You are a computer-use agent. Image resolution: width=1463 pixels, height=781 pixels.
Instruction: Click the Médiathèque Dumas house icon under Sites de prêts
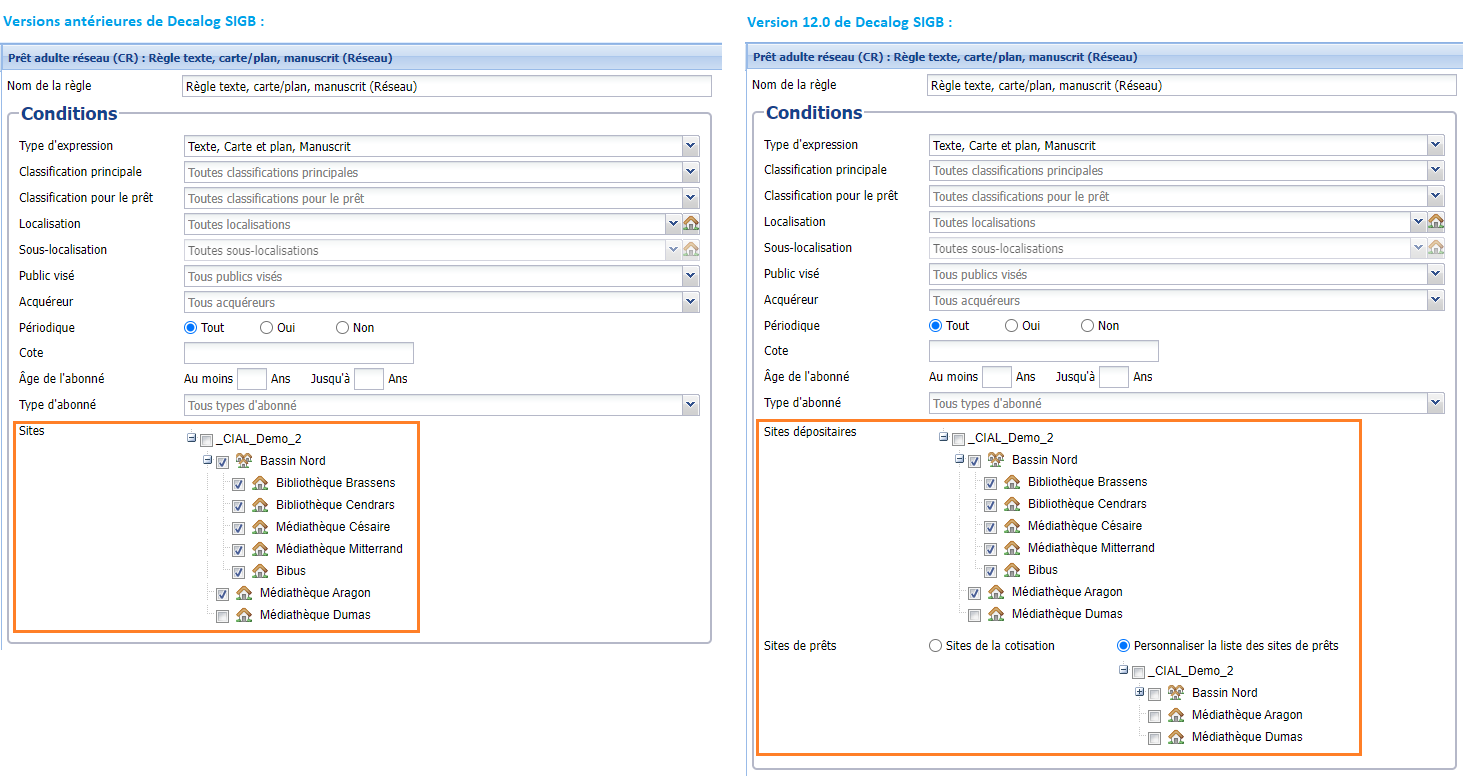(1176, 737)
